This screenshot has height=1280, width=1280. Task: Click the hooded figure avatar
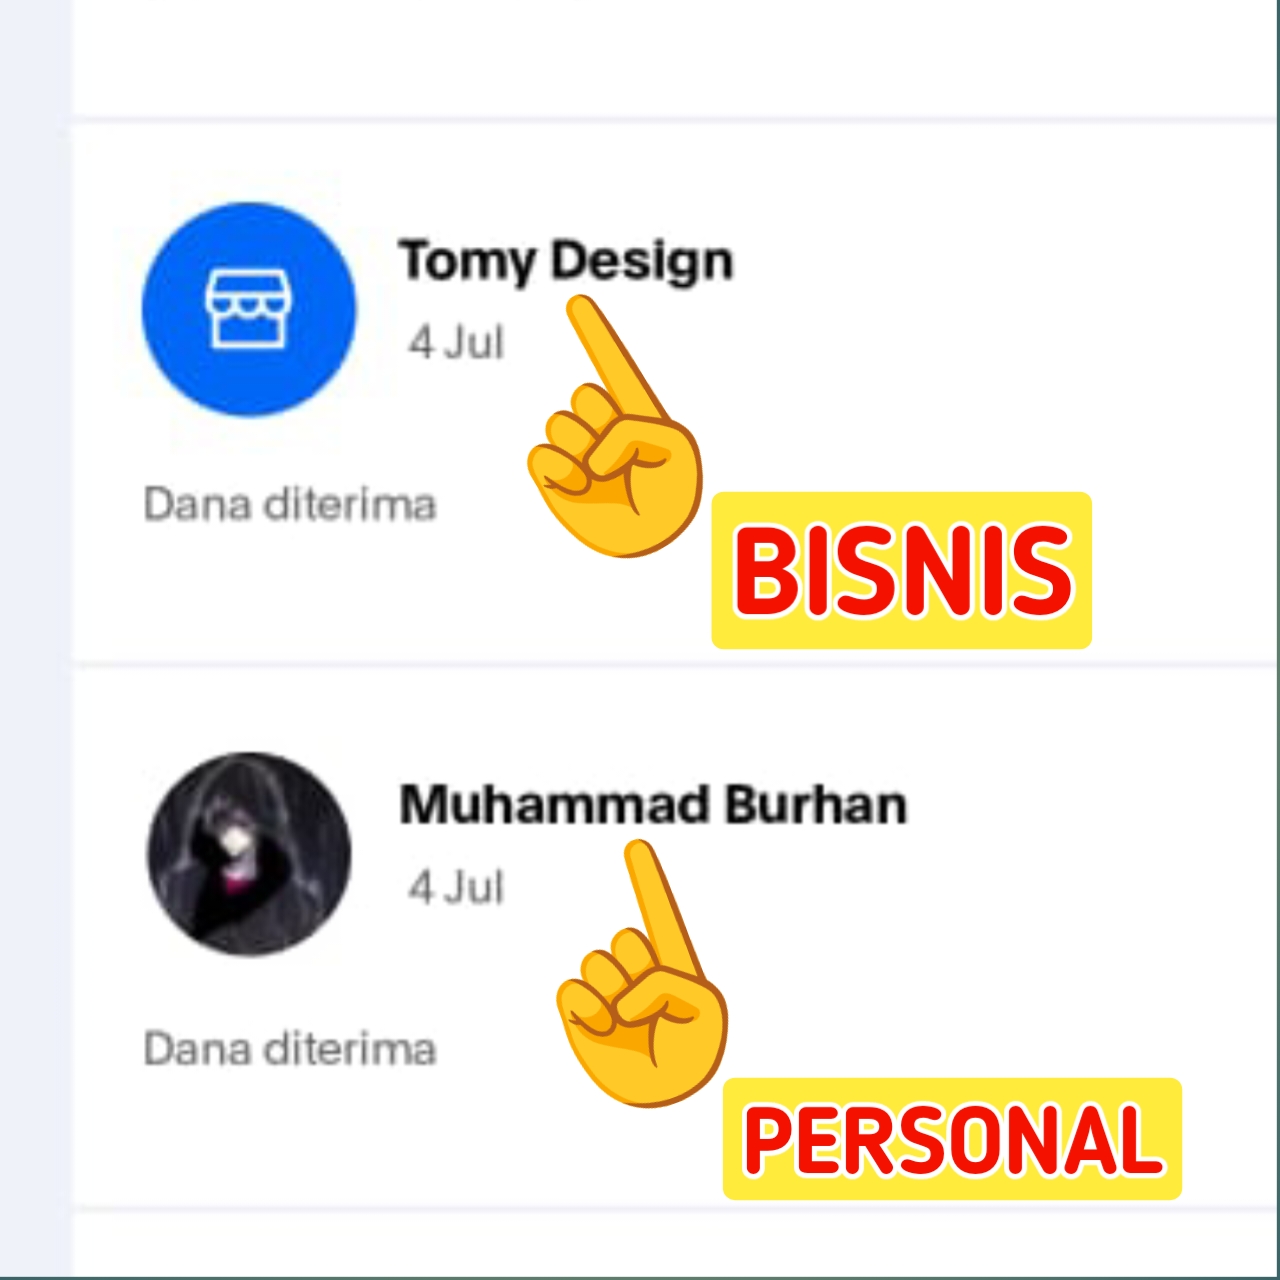[x=249, y=854]
